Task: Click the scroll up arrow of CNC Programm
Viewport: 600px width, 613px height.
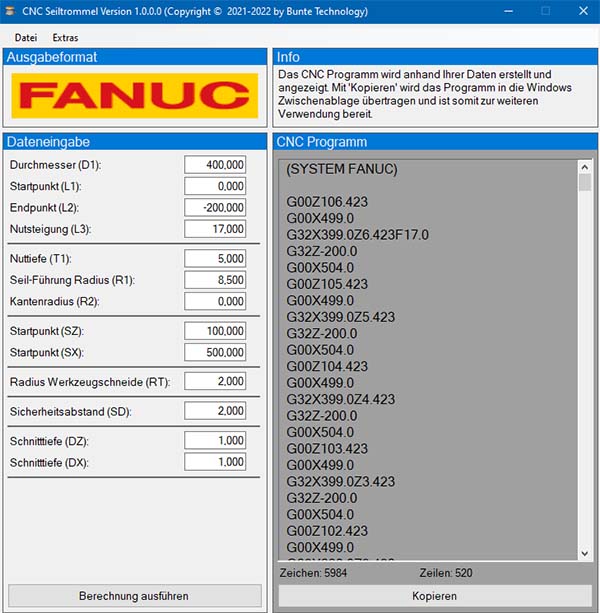Action: [x=585, y=167]
